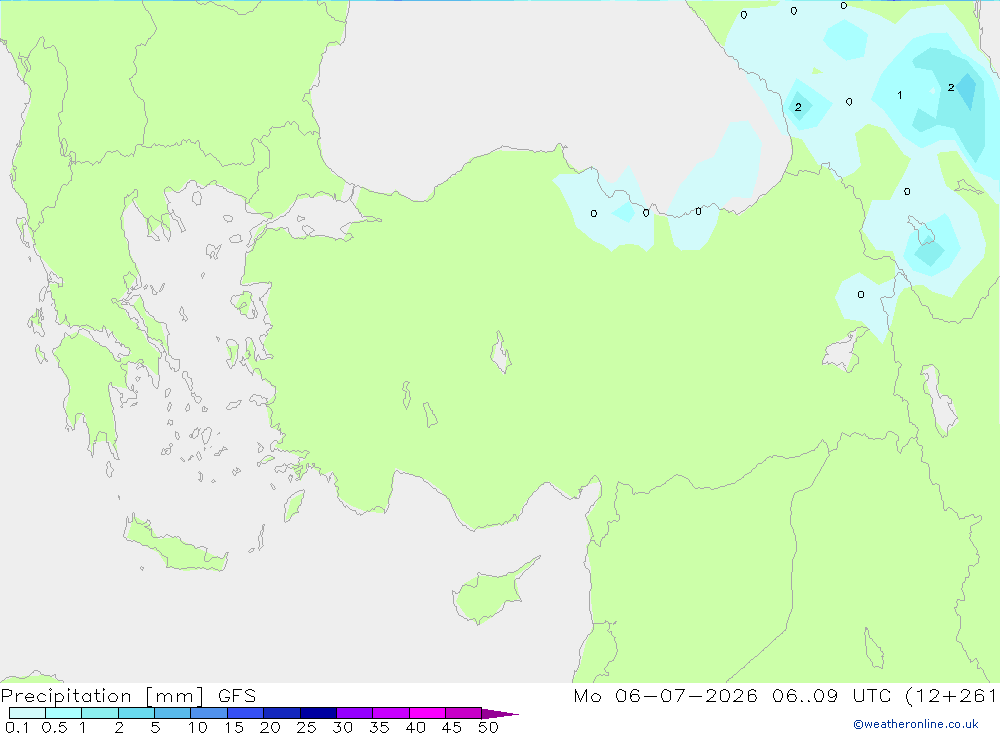
Task: Select the 45–50 mm legend swatch
Action: tap(463, 713)
